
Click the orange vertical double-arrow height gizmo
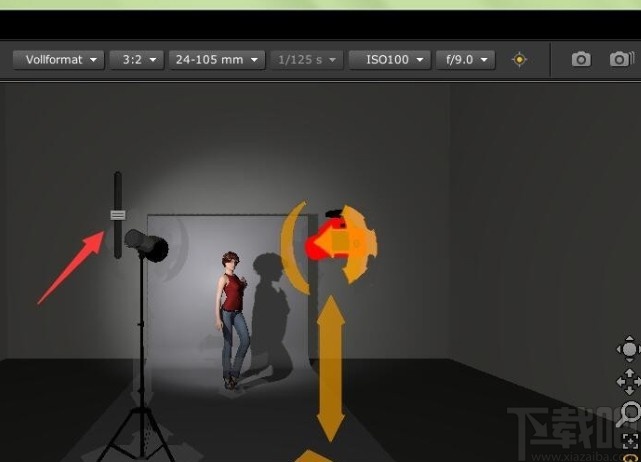tap(330, 369)
